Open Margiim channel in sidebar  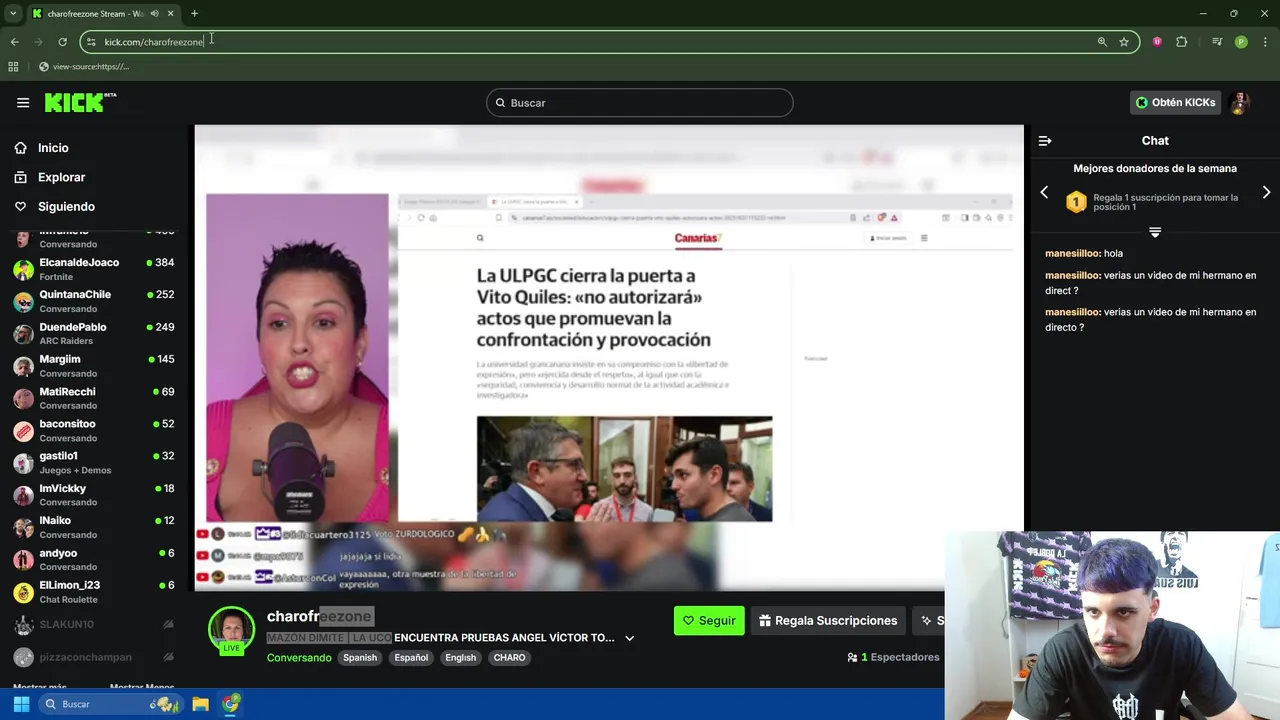(x=95, y=366)
